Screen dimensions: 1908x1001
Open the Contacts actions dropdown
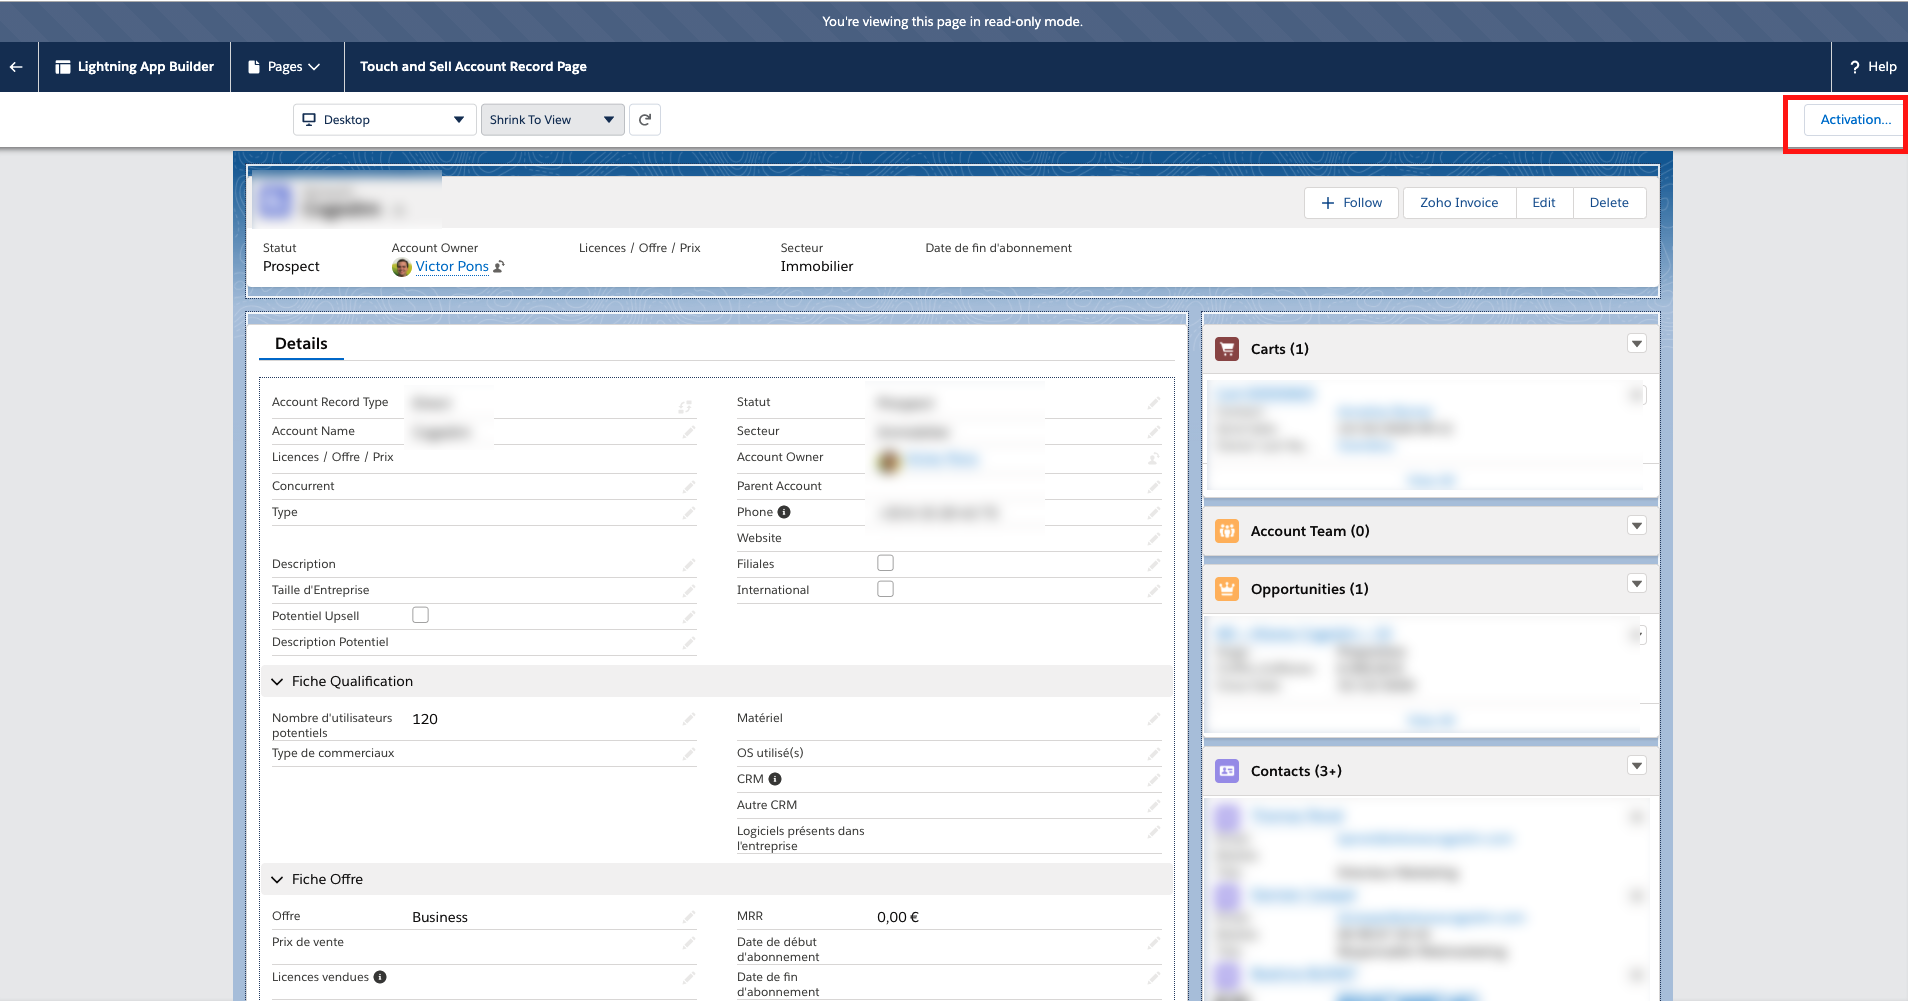coord(1637,766)
